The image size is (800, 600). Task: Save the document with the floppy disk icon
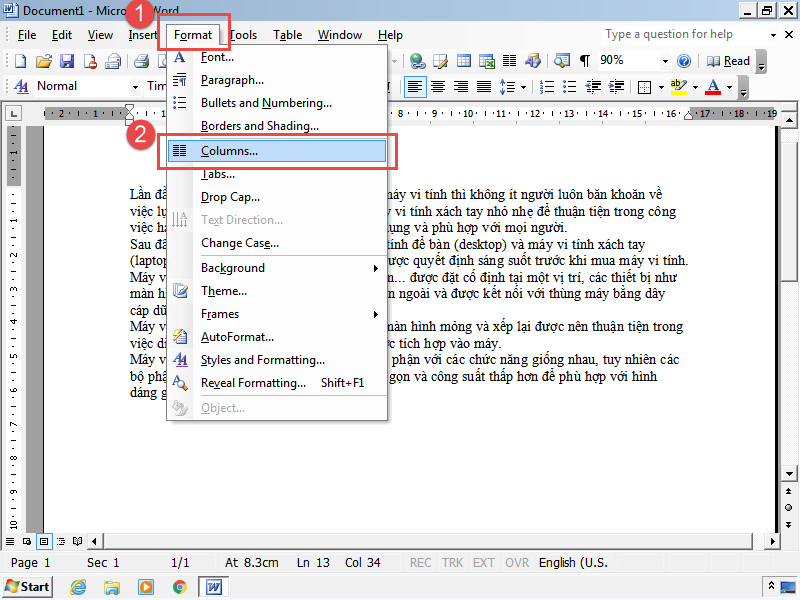(x=67, y=61)
